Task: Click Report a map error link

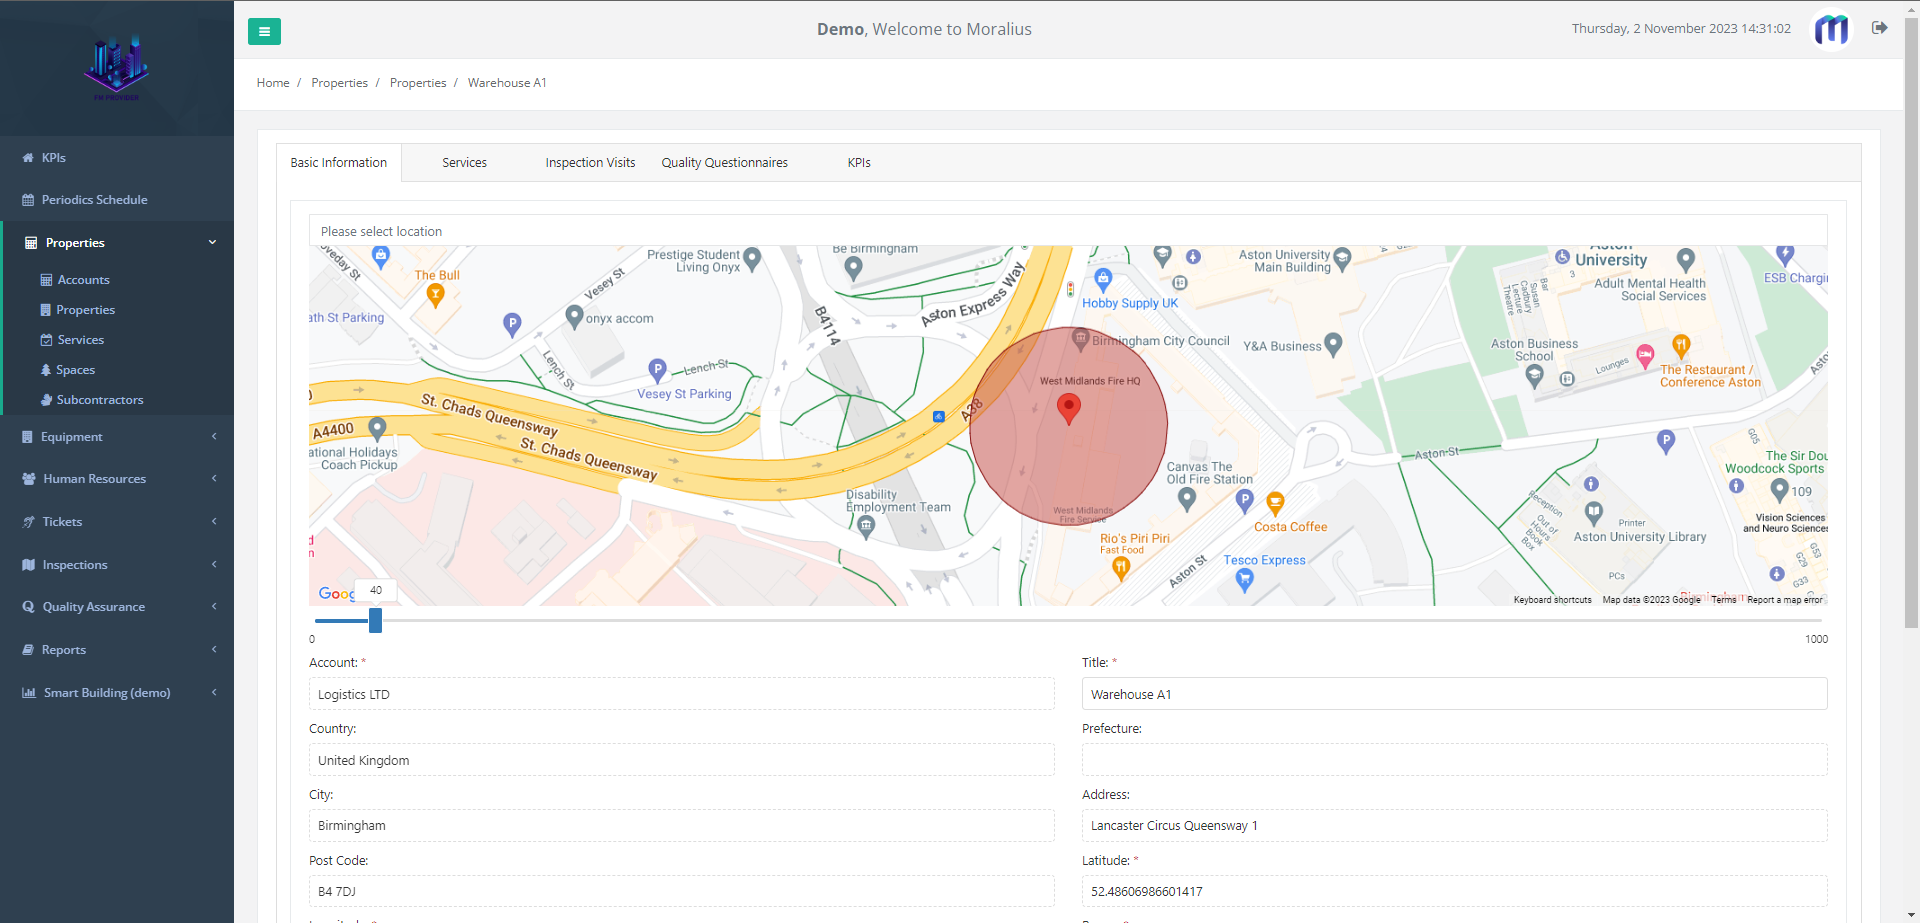Action: coord(1785,600)
